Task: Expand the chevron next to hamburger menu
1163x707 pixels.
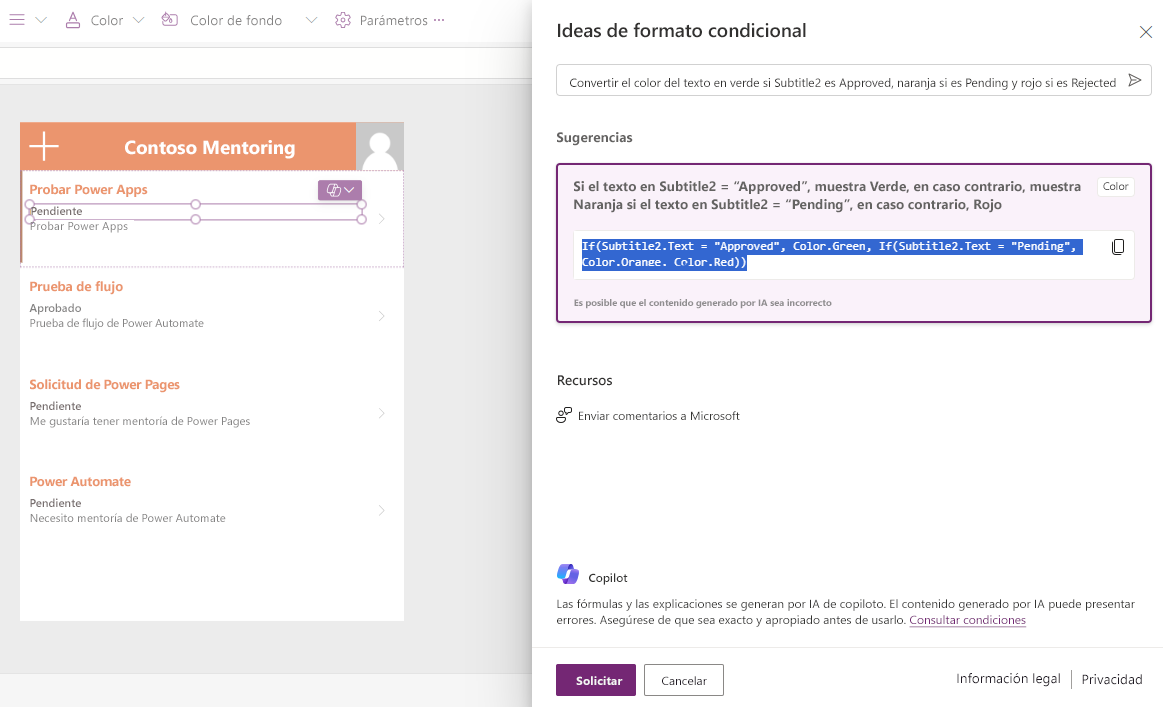Action: (x=42, y=21)
